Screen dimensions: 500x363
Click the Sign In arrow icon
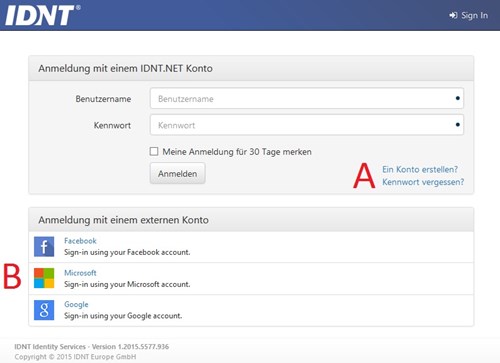453,15
